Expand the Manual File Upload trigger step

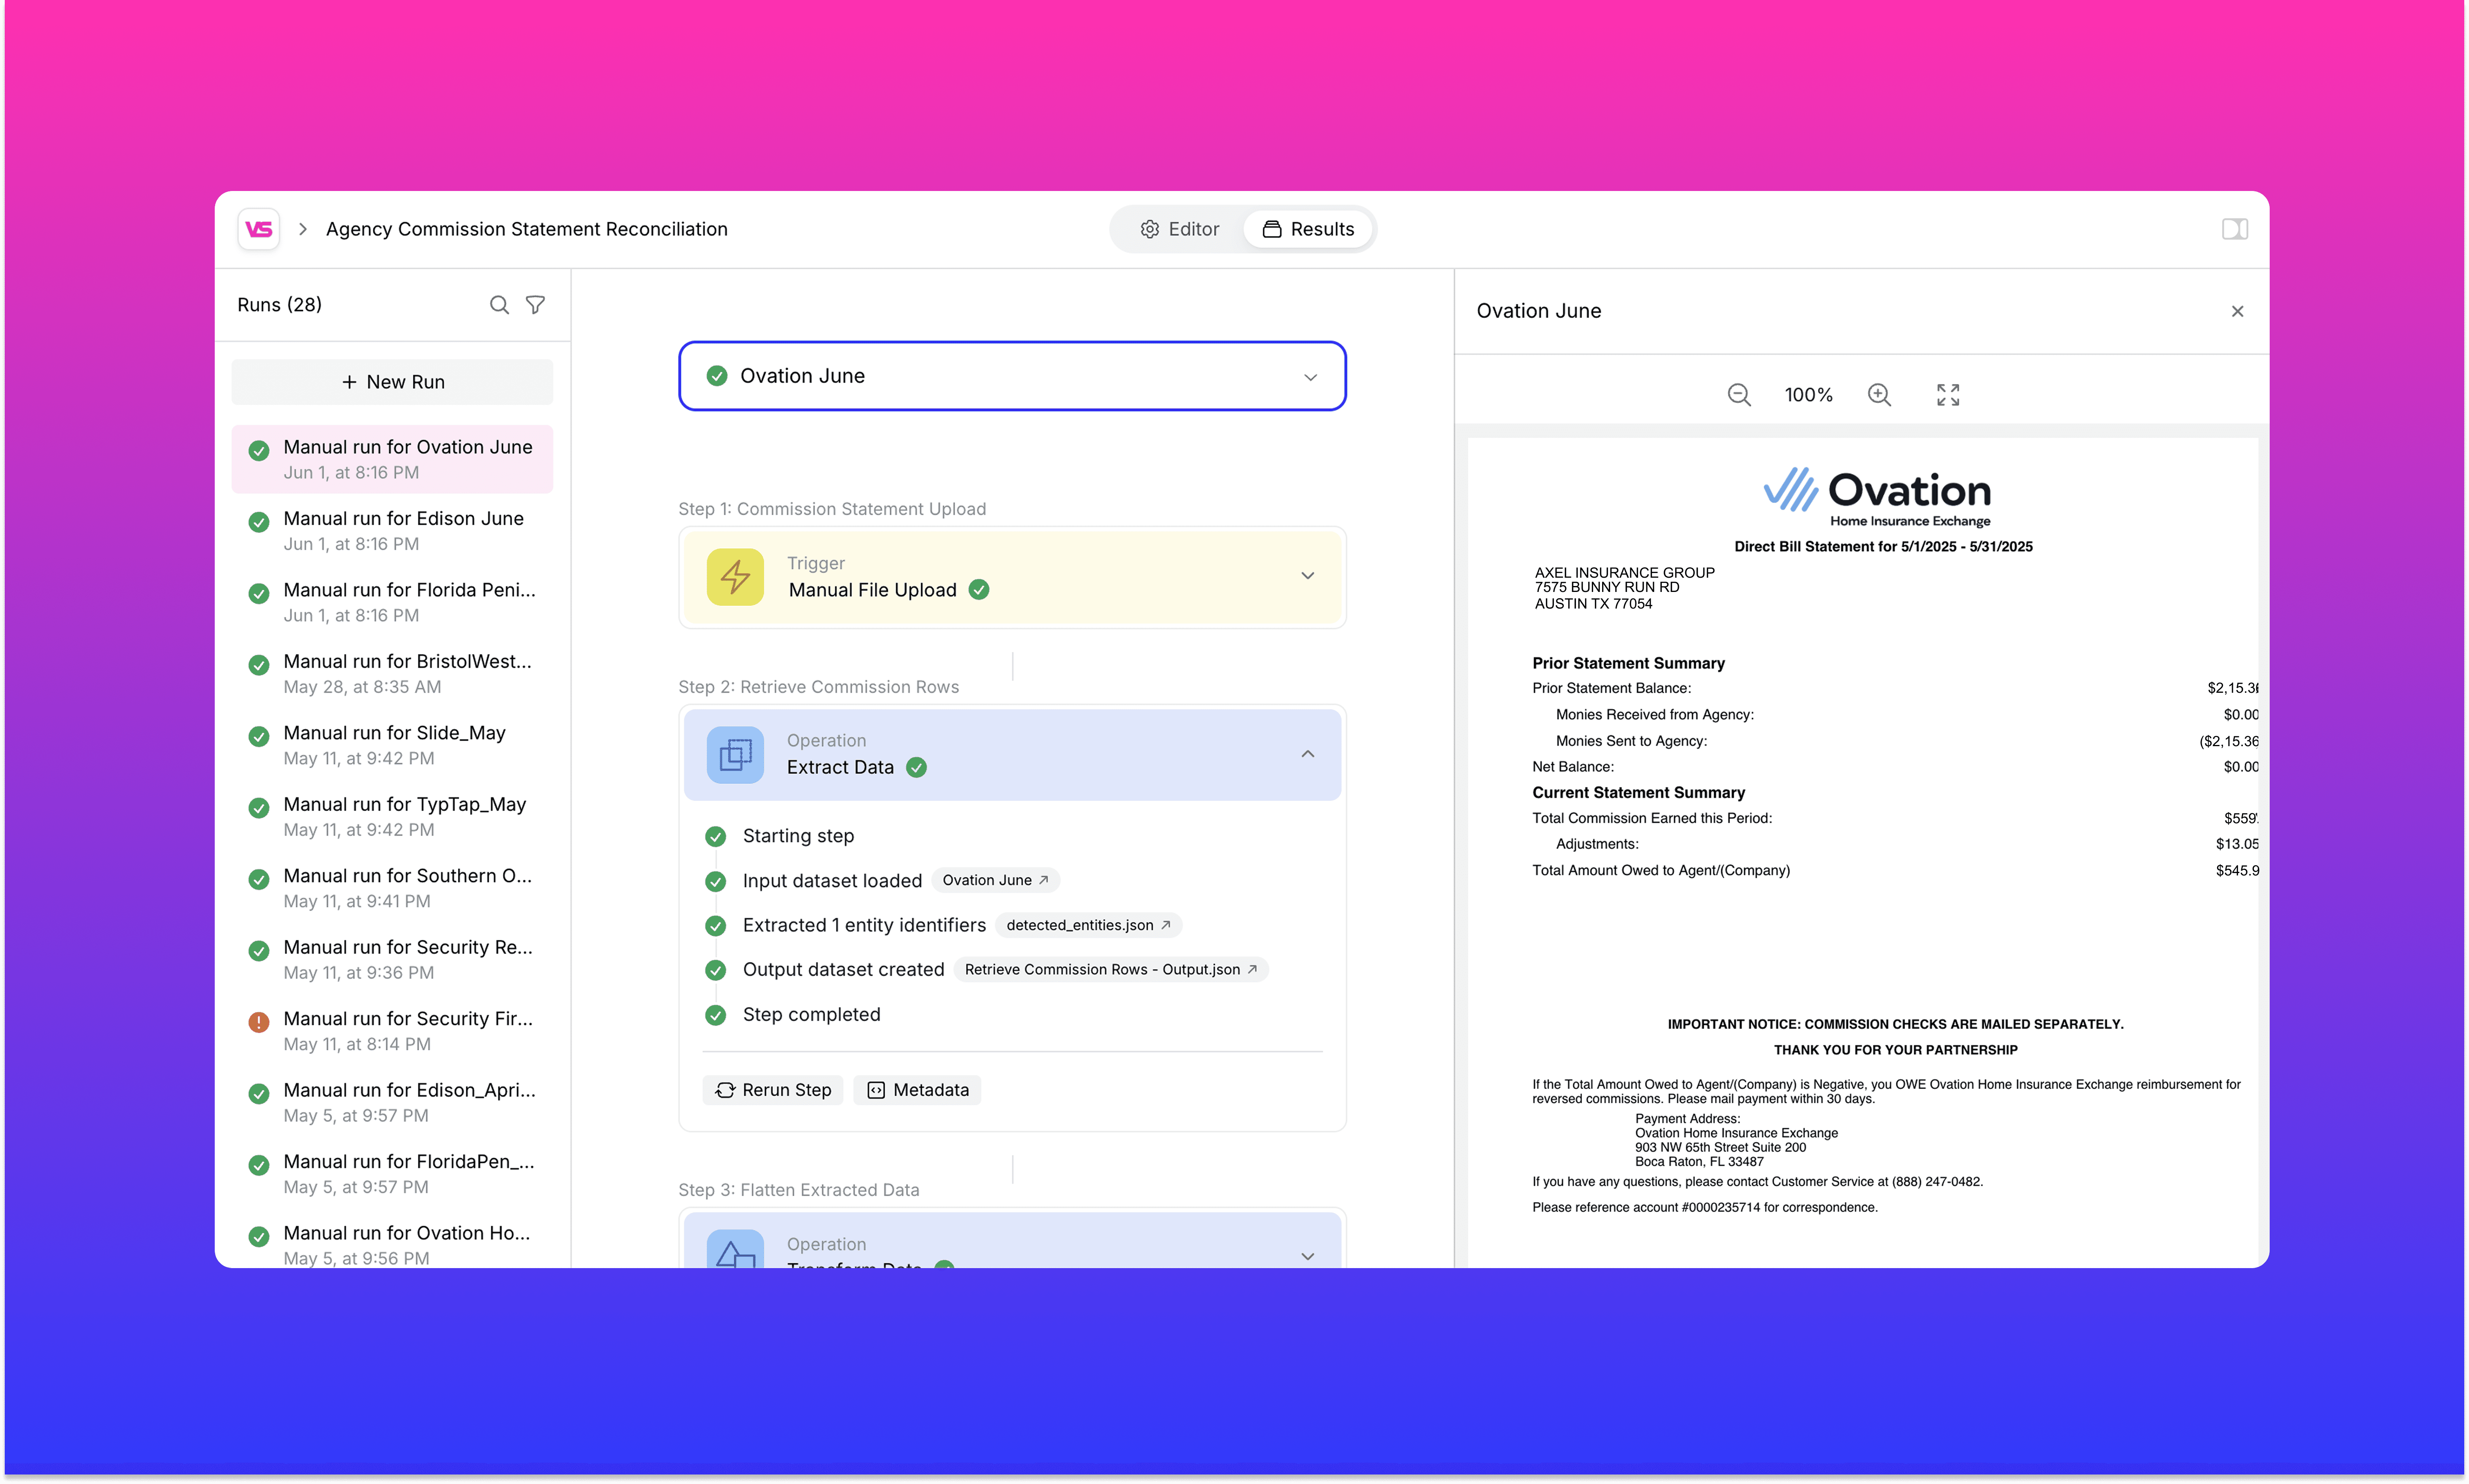(1308, 576)
